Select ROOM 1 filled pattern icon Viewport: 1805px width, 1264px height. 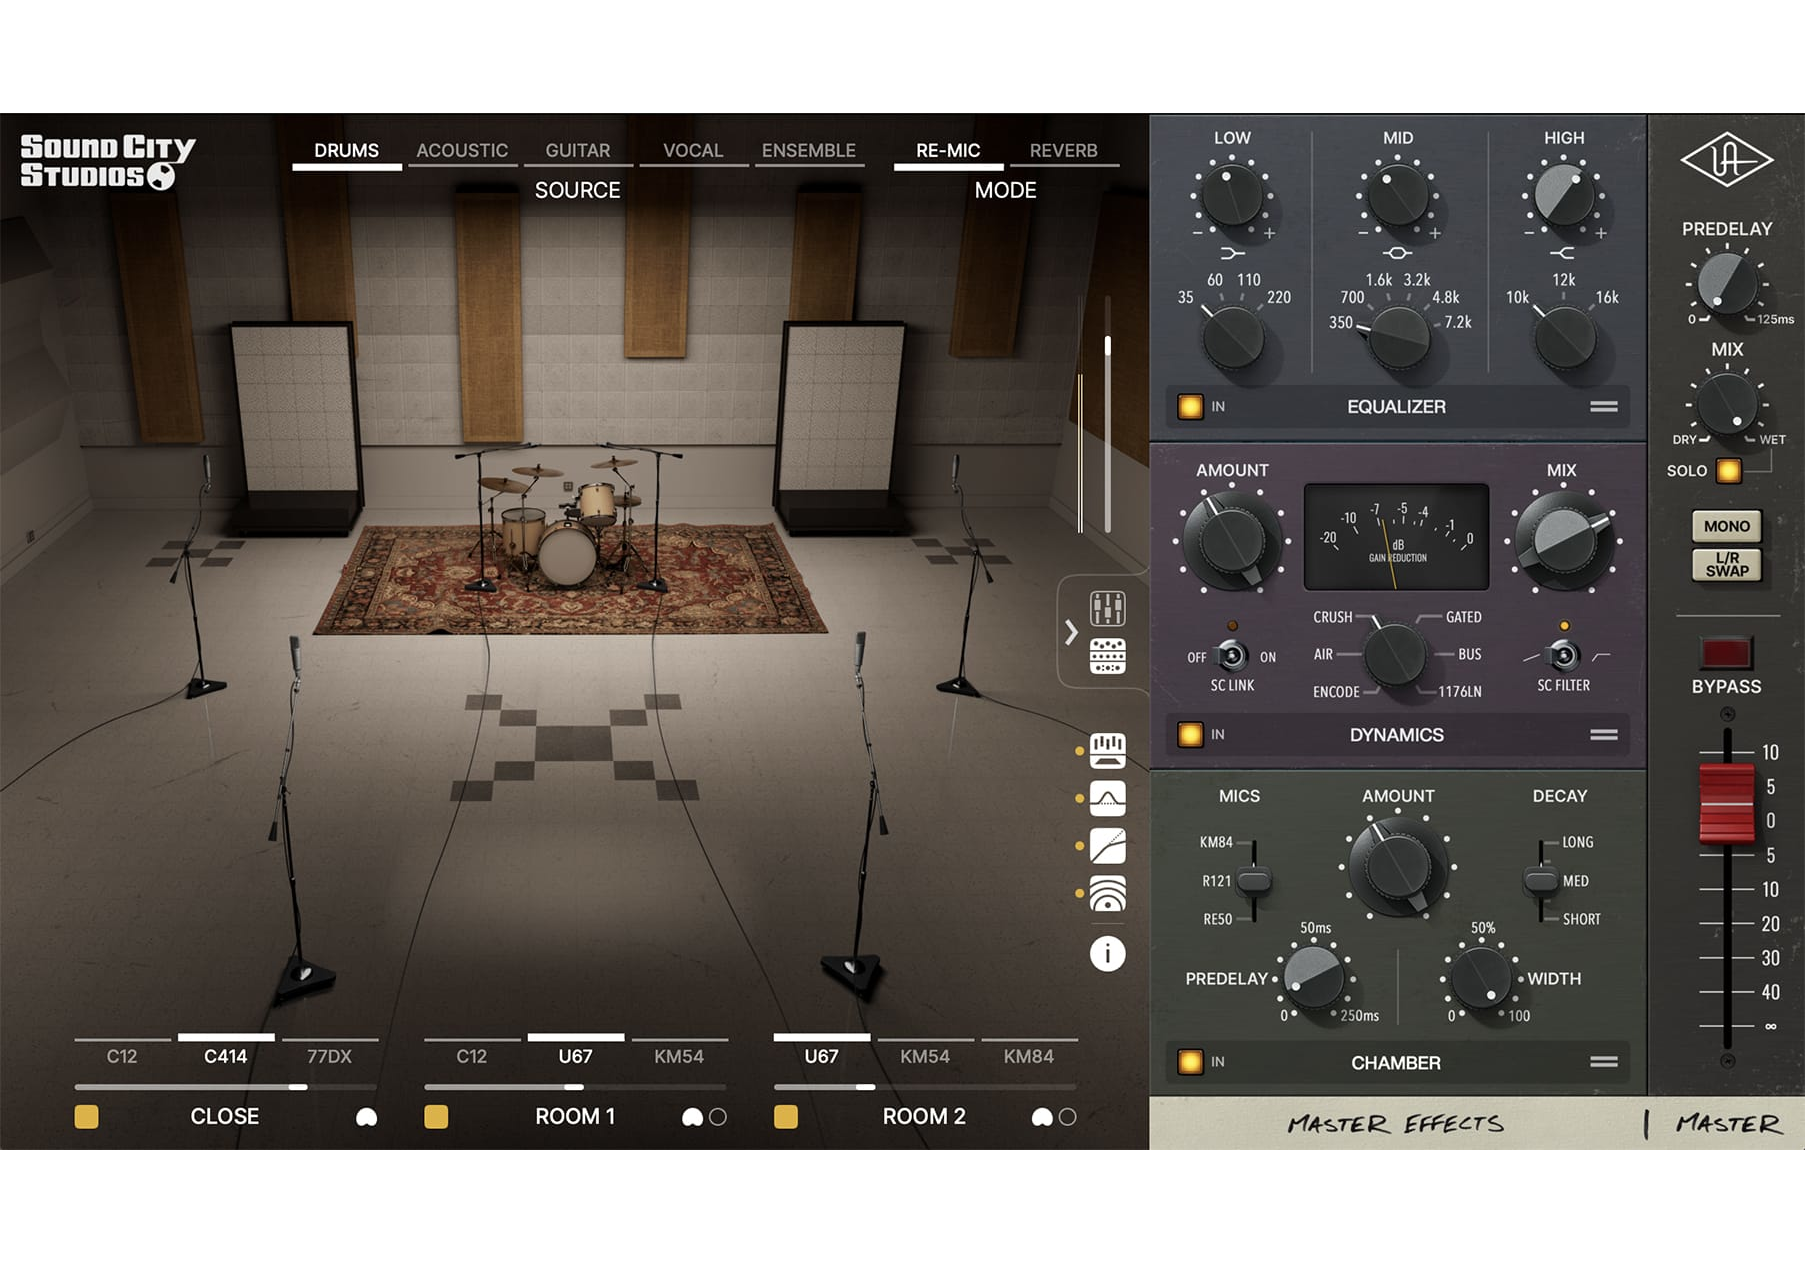pyautogui.click(x=692, y=1117)
